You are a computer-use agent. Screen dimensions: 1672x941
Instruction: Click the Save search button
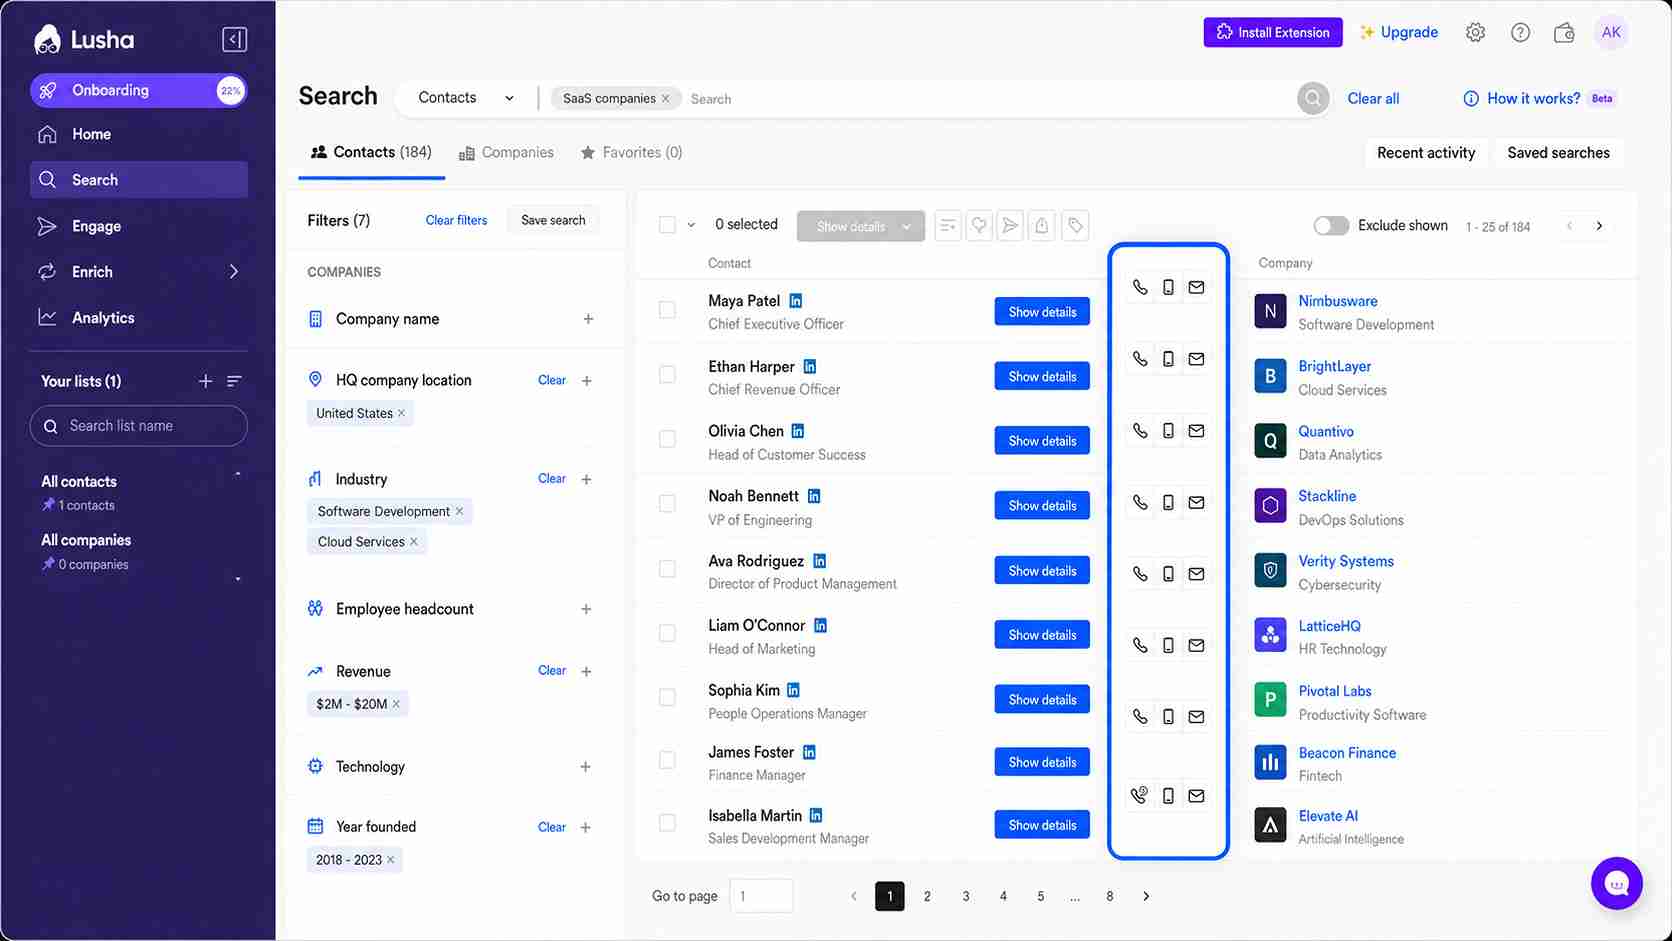tap(553, 220)
